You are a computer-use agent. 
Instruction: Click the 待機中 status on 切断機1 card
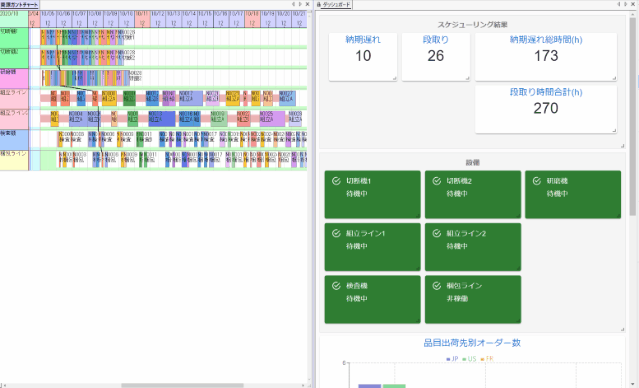tap(357, 194)
